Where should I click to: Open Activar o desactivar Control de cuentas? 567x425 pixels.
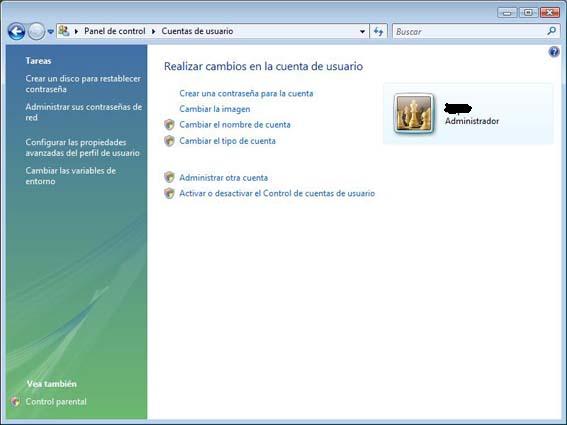click(x=277, y=193)
